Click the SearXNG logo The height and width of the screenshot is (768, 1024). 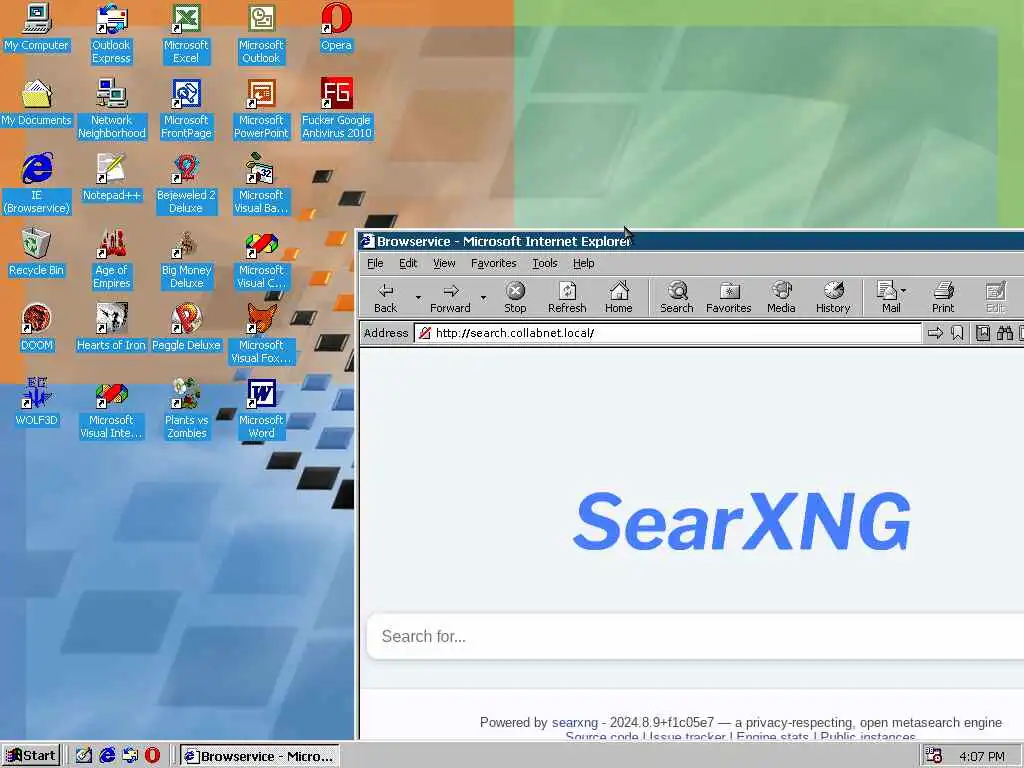[x=742, y=521]
